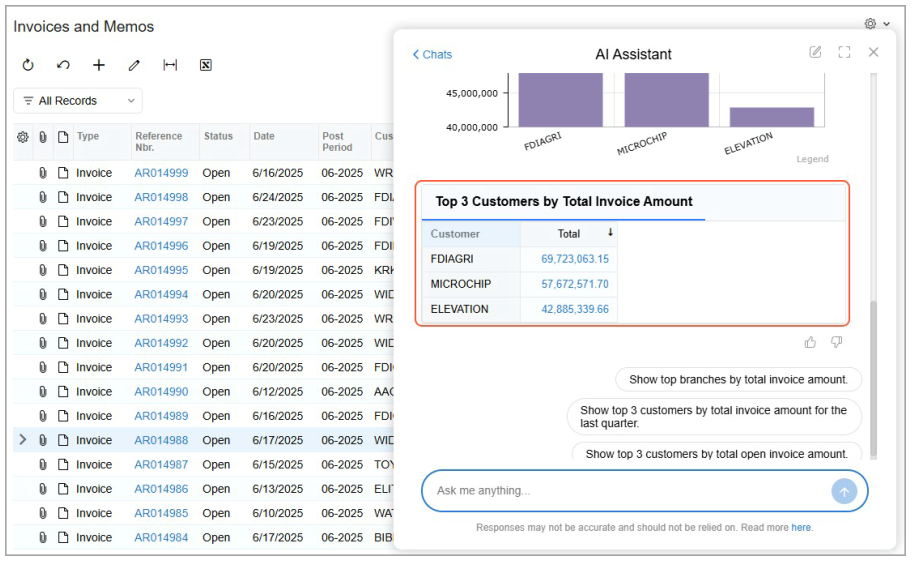Go back to Chats list

point(432,55)
